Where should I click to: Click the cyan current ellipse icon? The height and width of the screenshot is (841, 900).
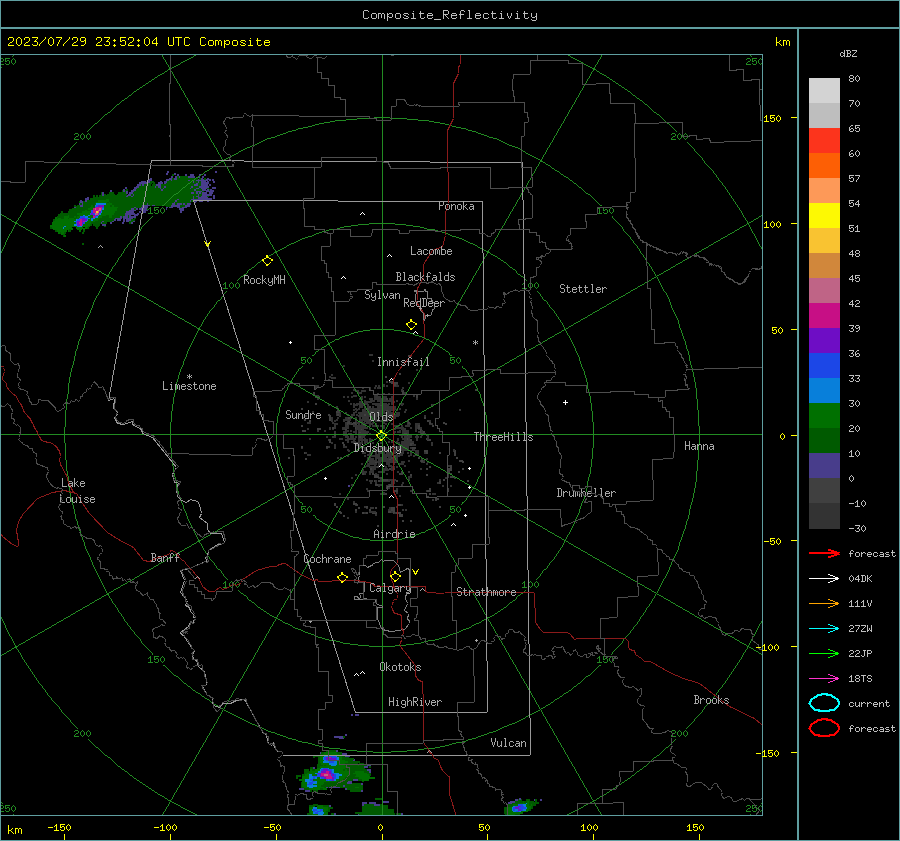(x=824, y=703)
